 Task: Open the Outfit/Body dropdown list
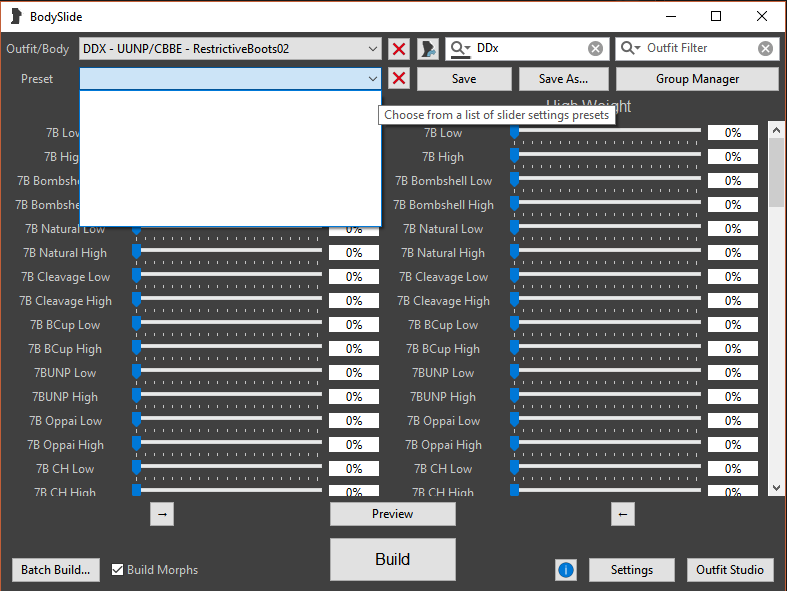pyautogui.click(x=230, y=49)
